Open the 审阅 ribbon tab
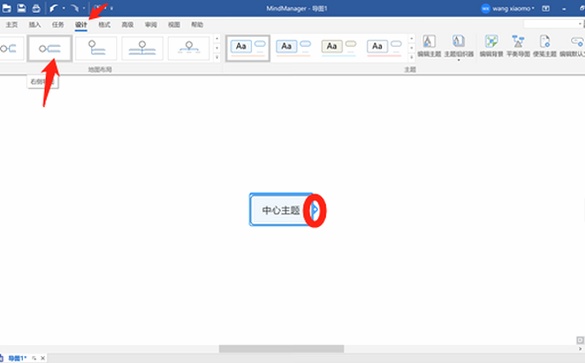 pos(151,25)
